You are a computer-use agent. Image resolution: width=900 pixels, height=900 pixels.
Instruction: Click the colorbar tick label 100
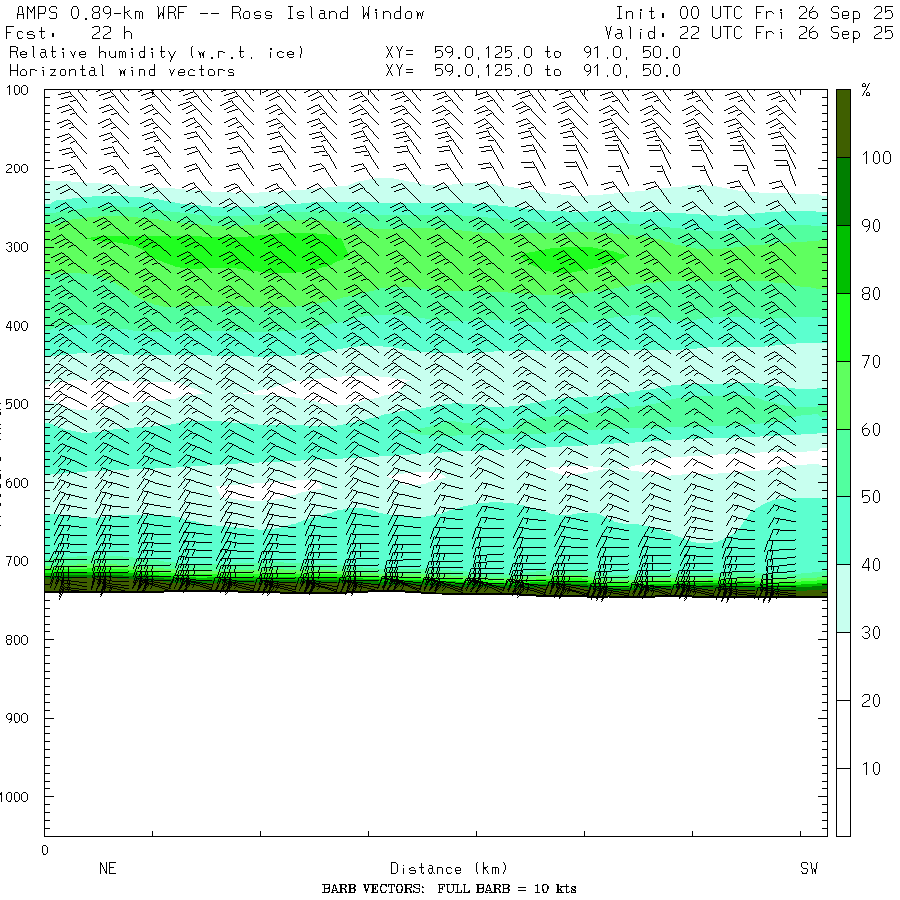point(876,158)
